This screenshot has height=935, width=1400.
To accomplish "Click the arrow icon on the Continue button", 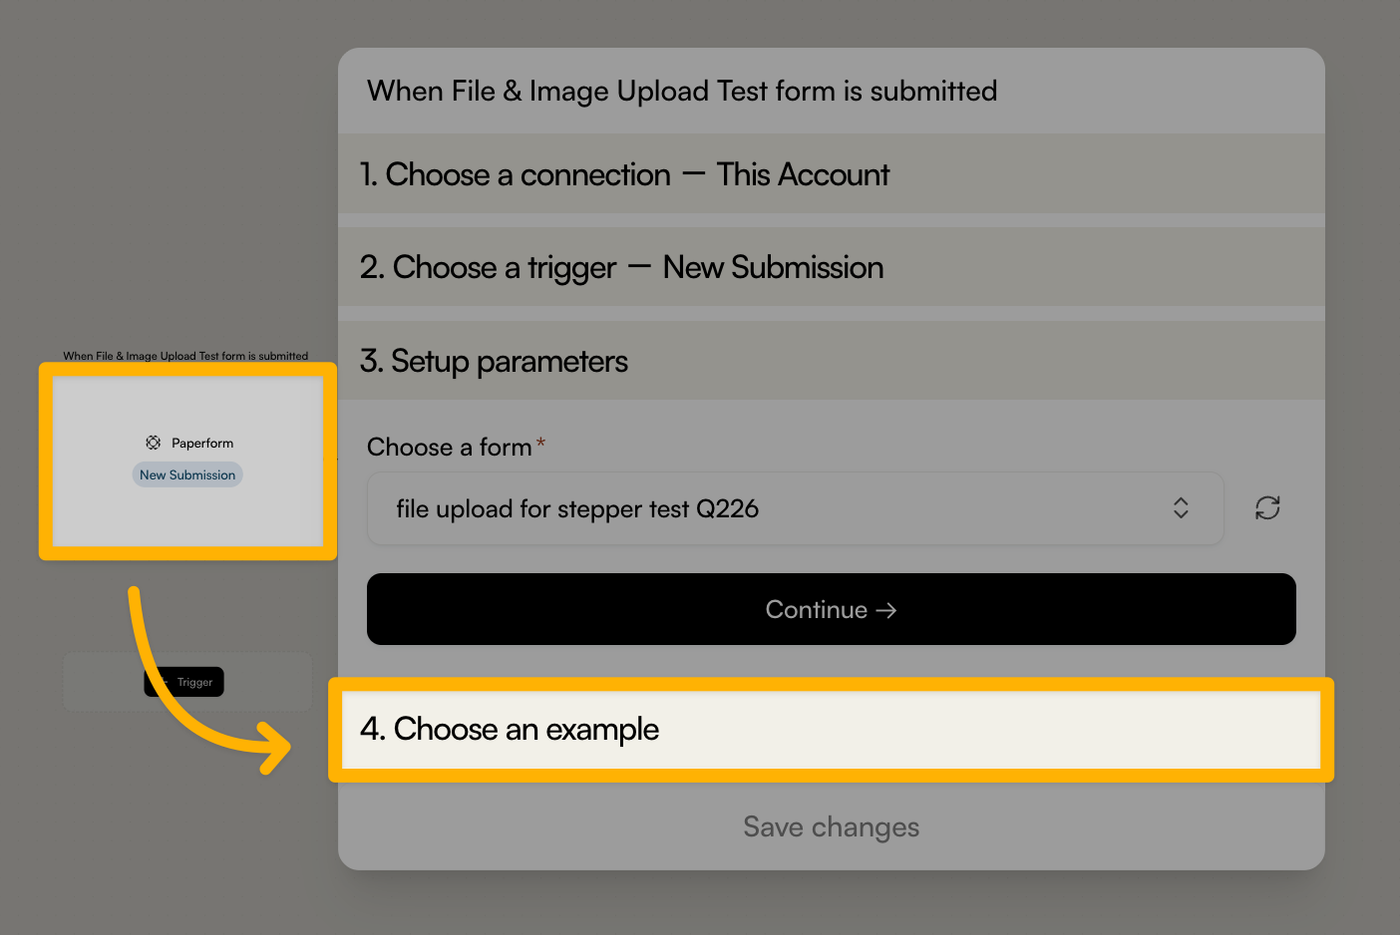I will coord(886,610).
